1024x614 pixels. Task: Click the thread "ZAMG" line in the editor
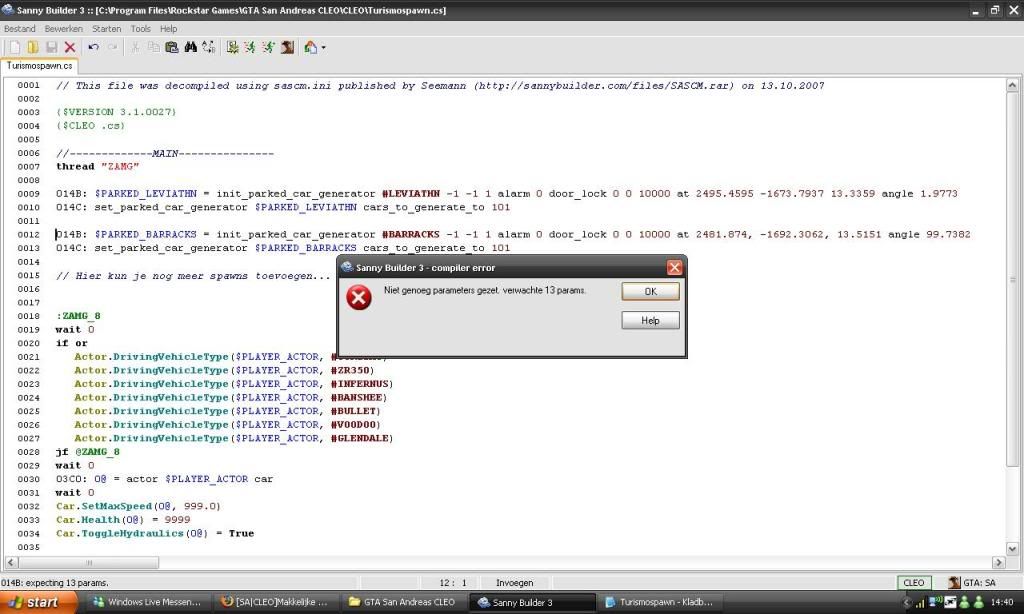click(97, 167)
